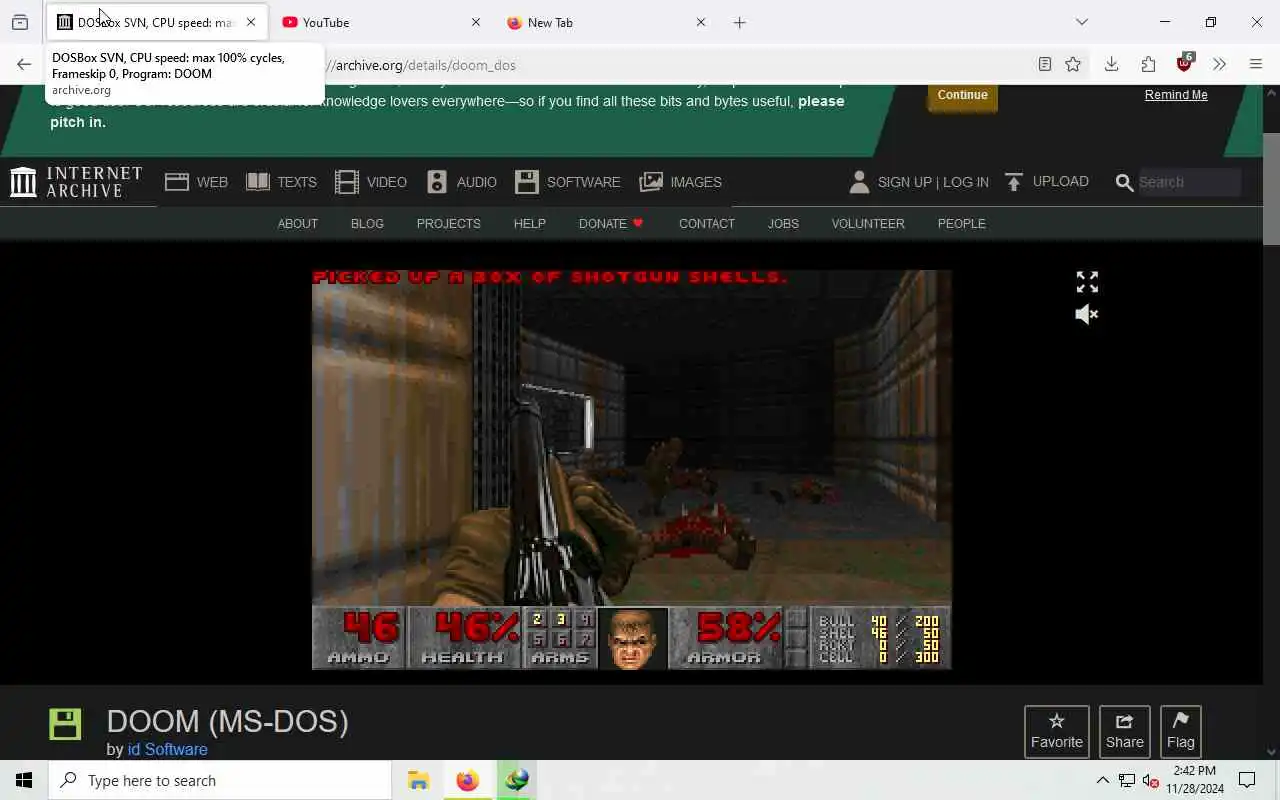Open the globe app on taskbar

(516, 780)
